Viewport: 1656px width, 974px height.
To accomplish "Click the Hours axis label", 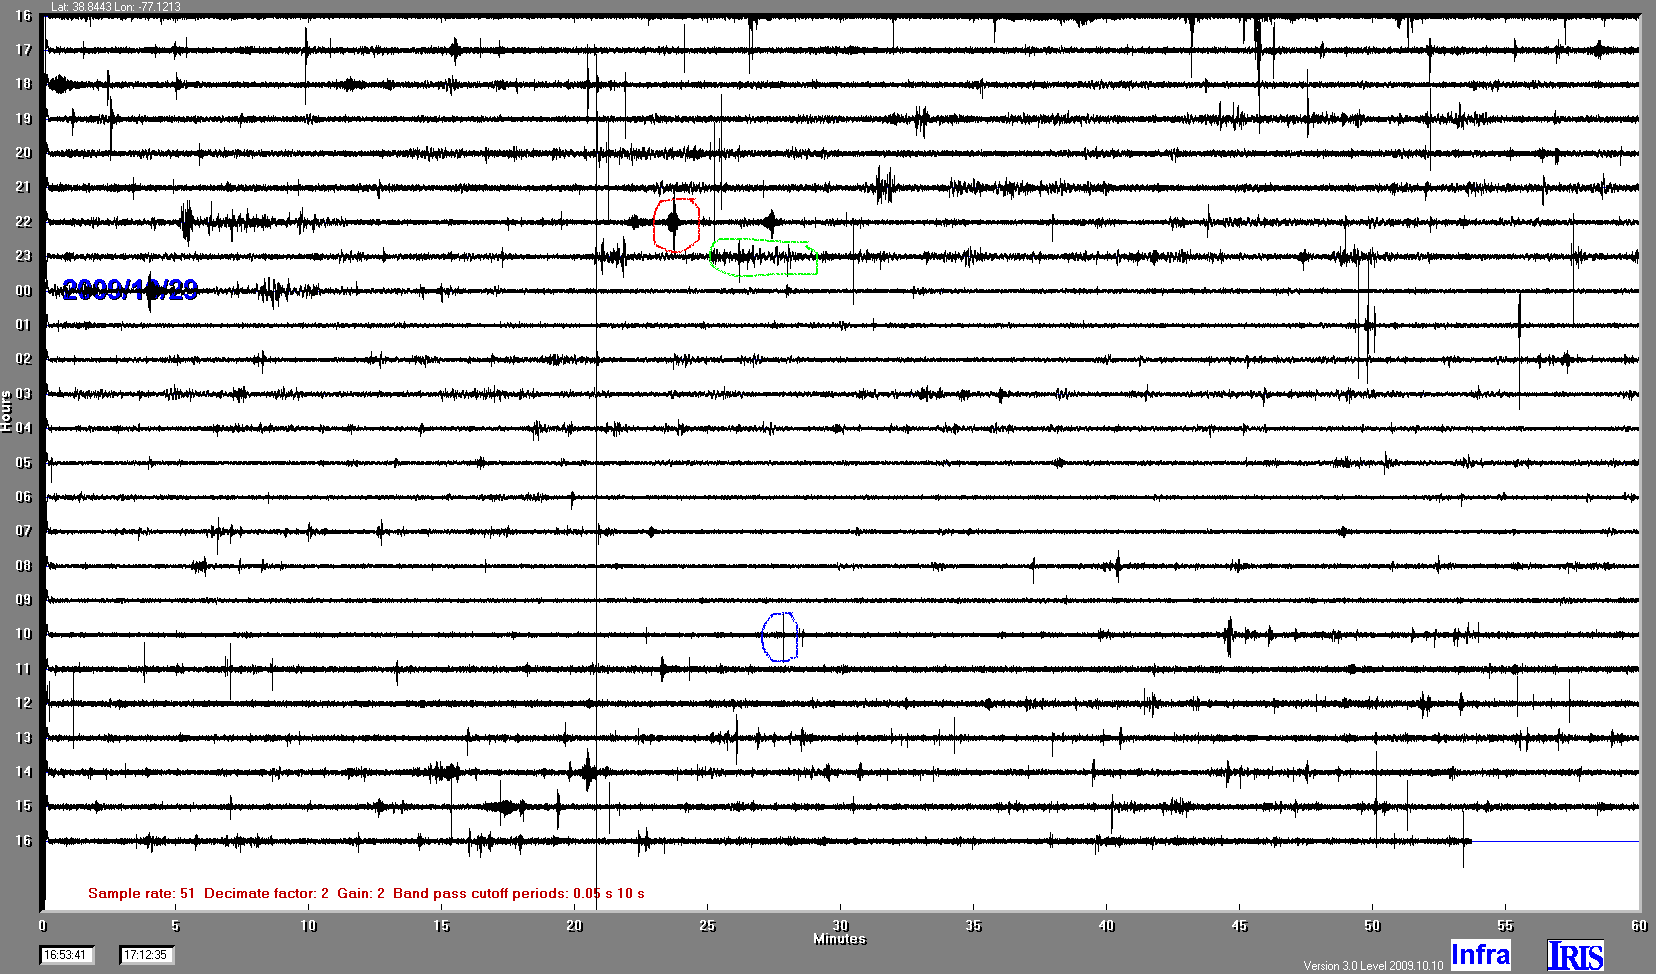I will pyautogui.click(x=6, y=411).
